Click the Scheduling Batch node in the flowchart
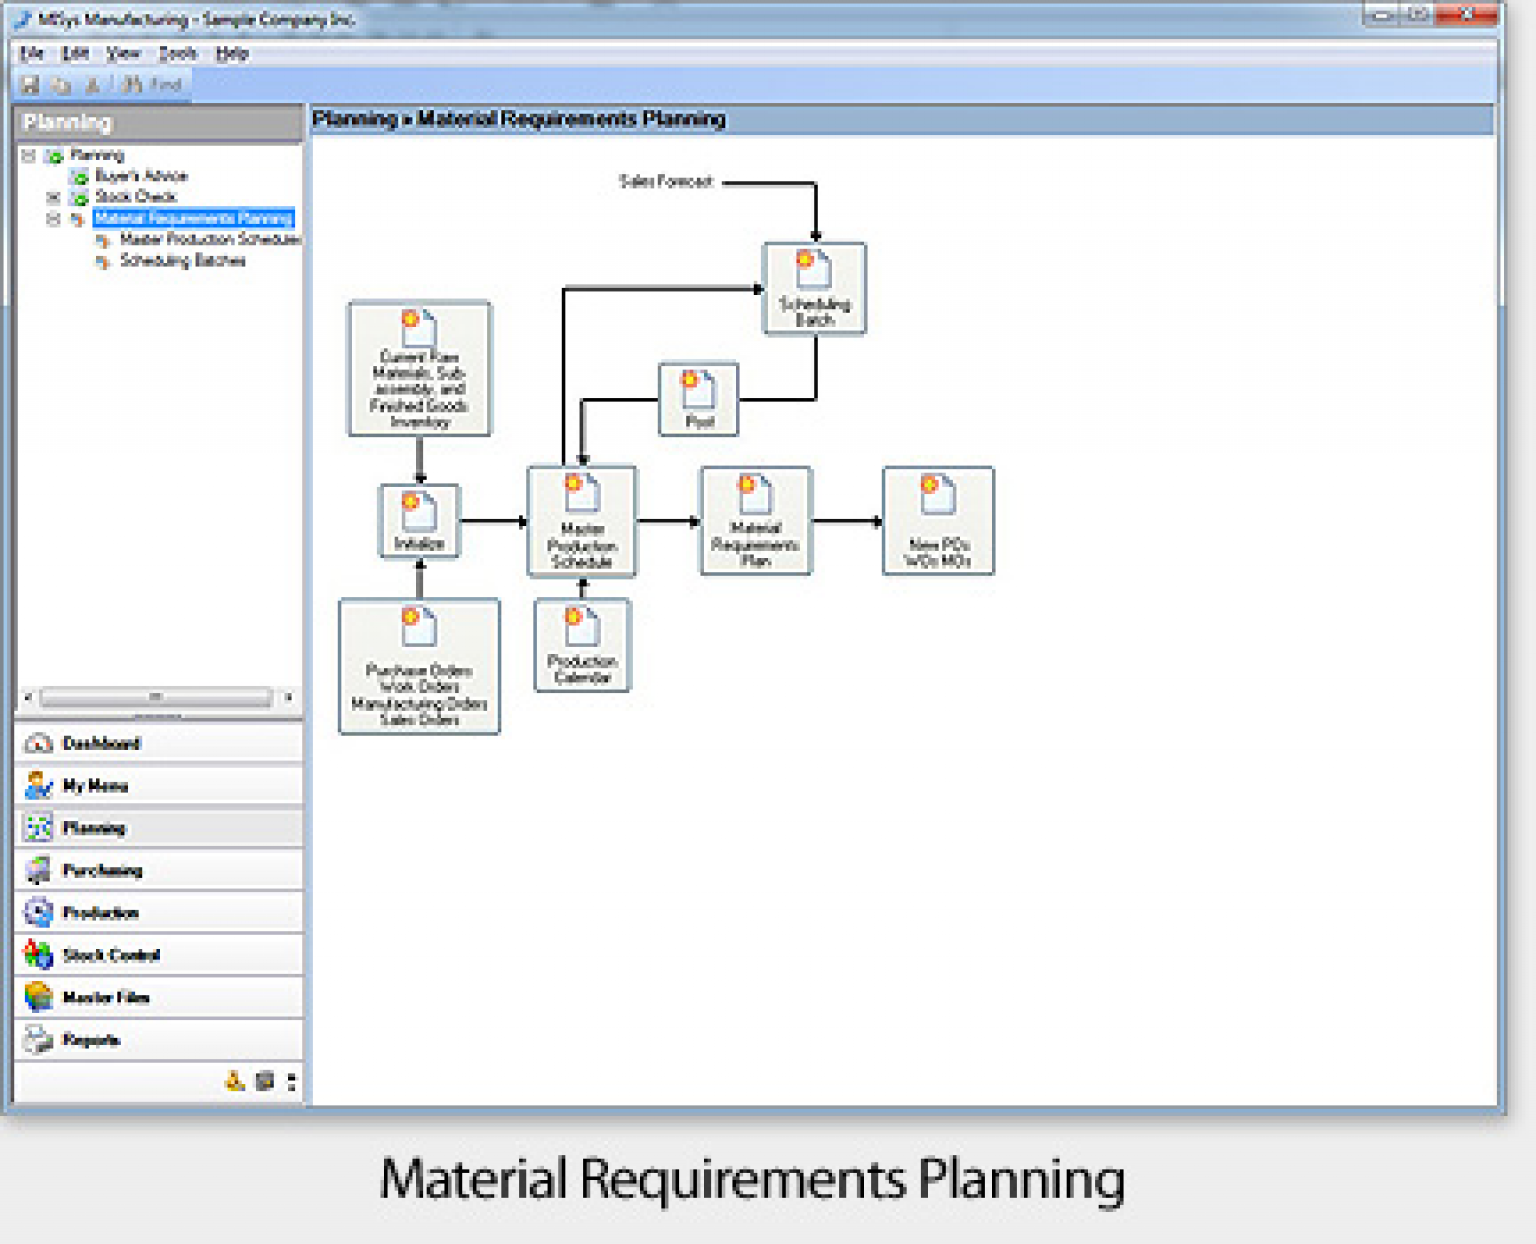This screenshot has height=1244, width=1536. tap(814, 289)
